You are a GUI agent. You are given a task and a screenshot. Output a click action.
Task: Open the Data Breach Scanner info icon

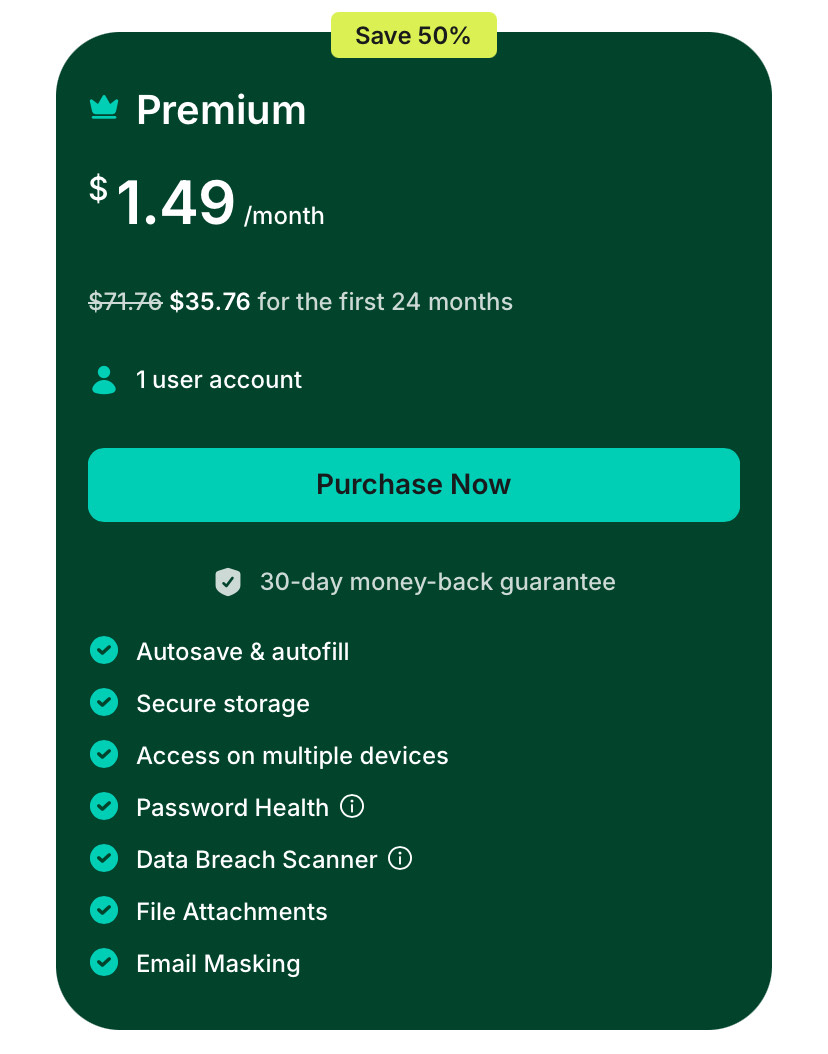click(400, 858)
